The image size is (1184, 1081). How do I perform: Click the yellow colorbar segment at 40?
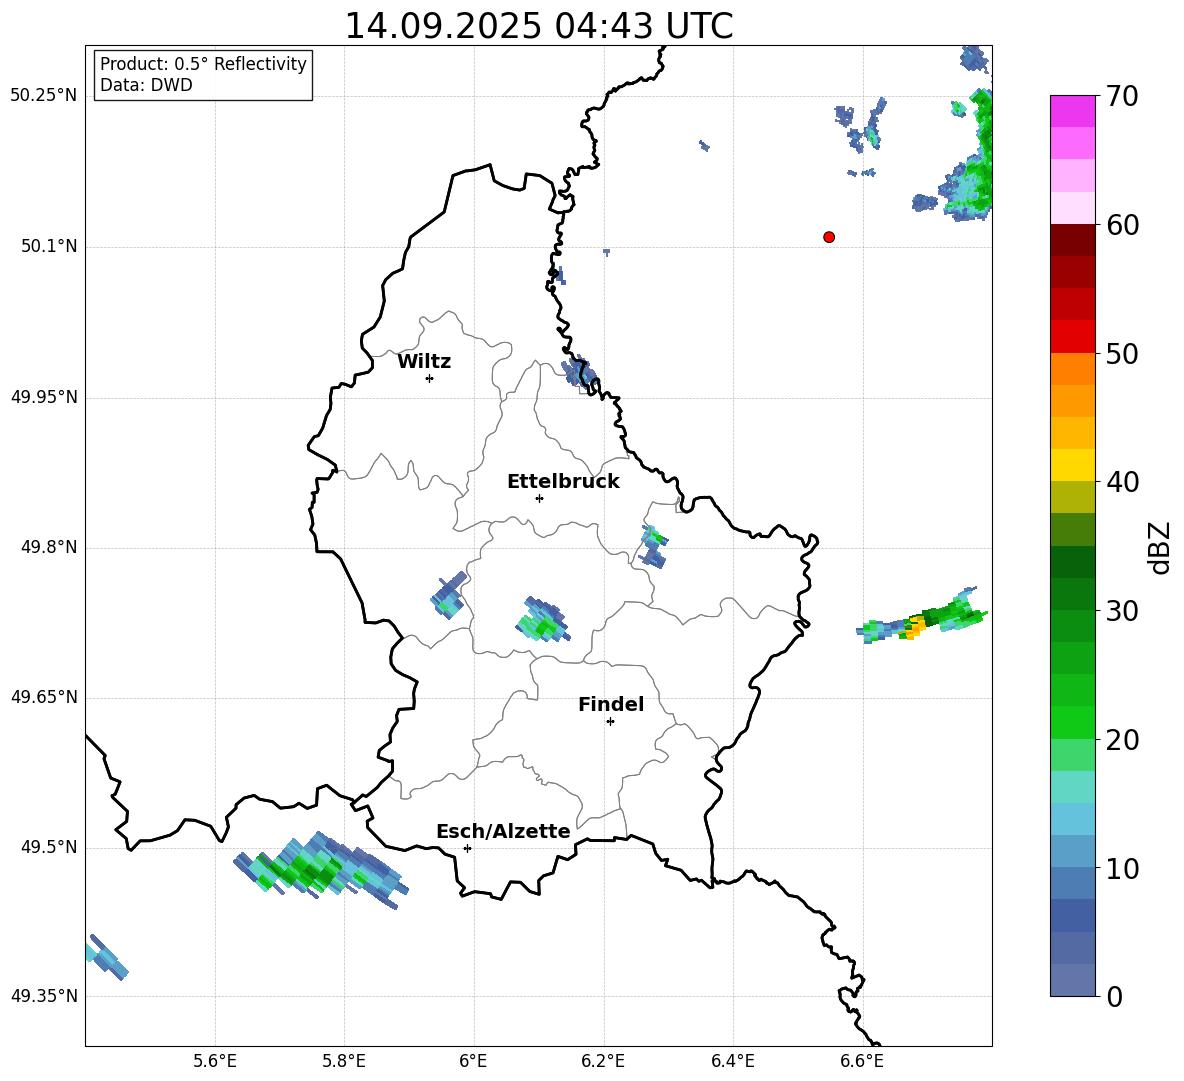pyautogui.click(x=1073, y=465)
